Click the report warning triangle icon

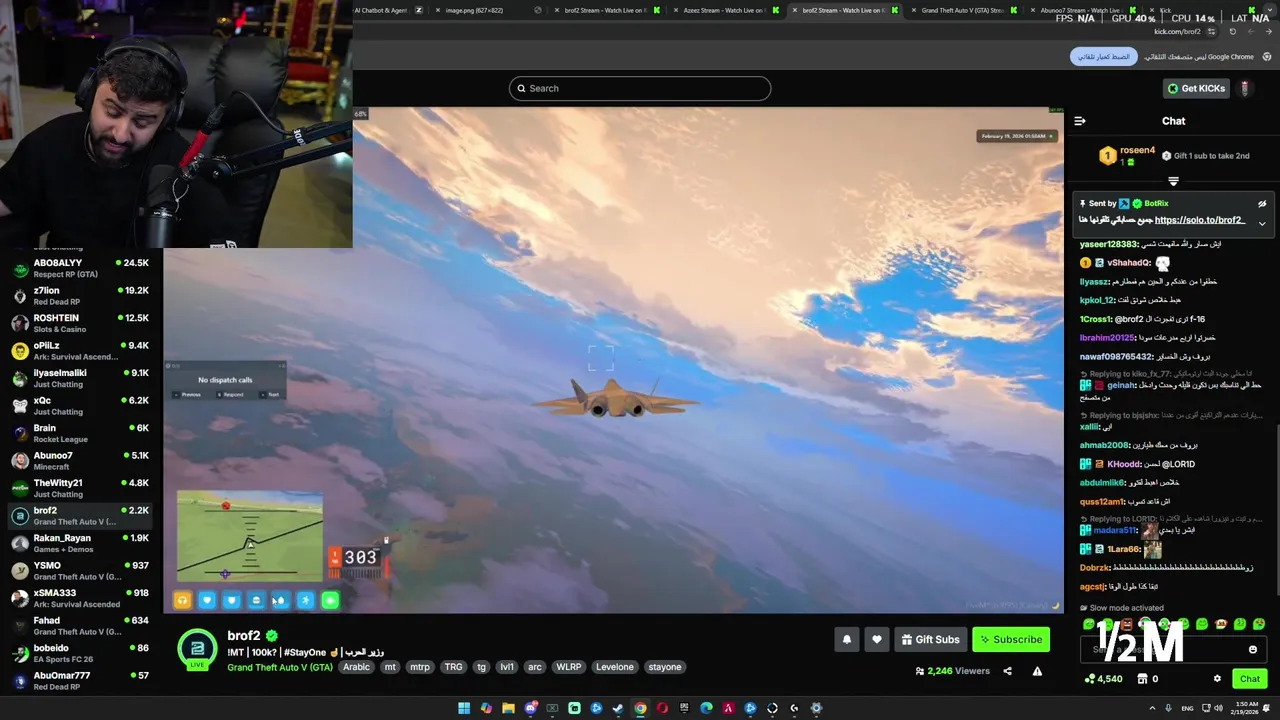[1037, 671]
